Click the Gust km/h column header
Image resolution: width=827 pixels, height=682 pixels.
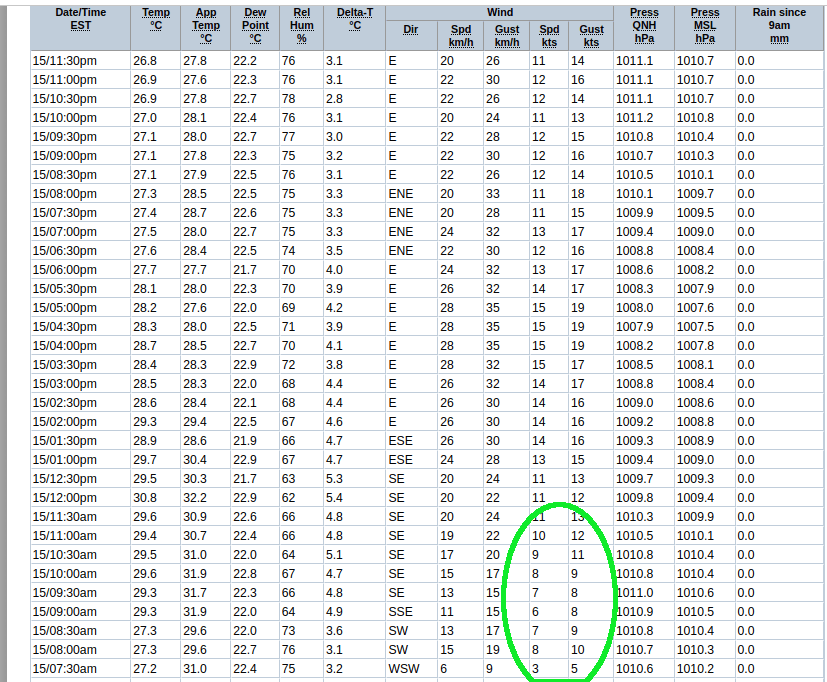point(507,36)
